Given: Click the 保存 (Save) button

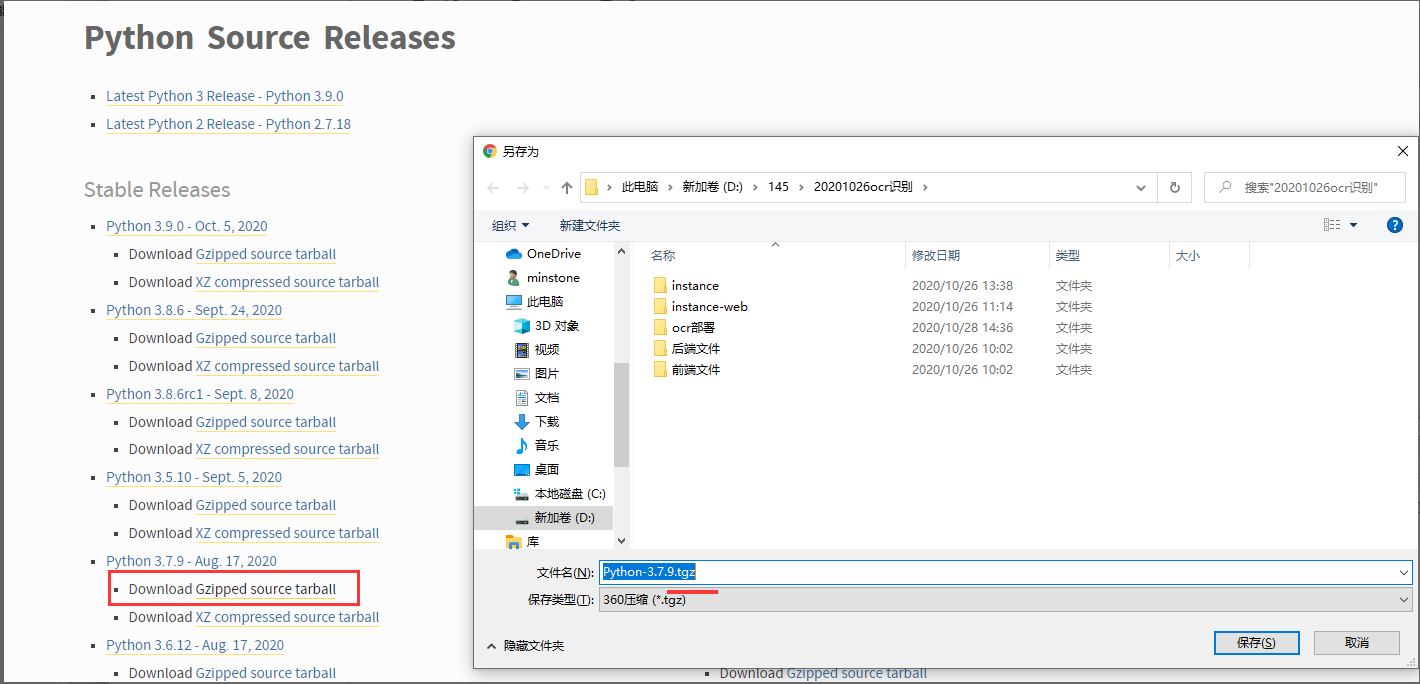Looking at the screenshot, I should 1256,642.
